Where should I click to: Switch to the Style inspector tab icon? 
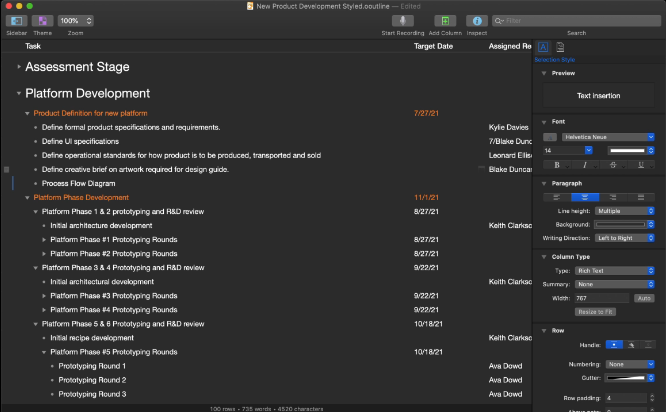pos(543,47)
